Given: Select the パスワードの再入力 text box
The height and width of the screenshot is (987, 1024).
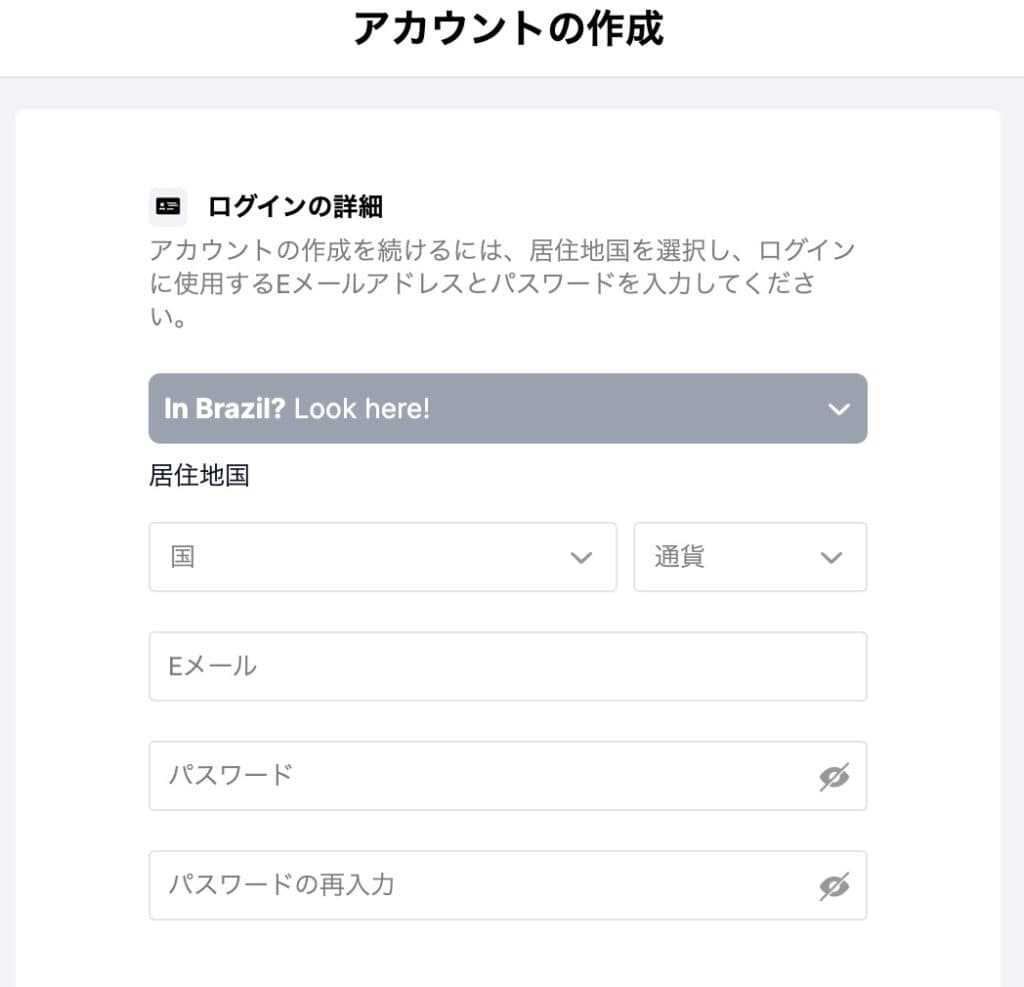Looking at the screenshot, I should coord(480,886).
